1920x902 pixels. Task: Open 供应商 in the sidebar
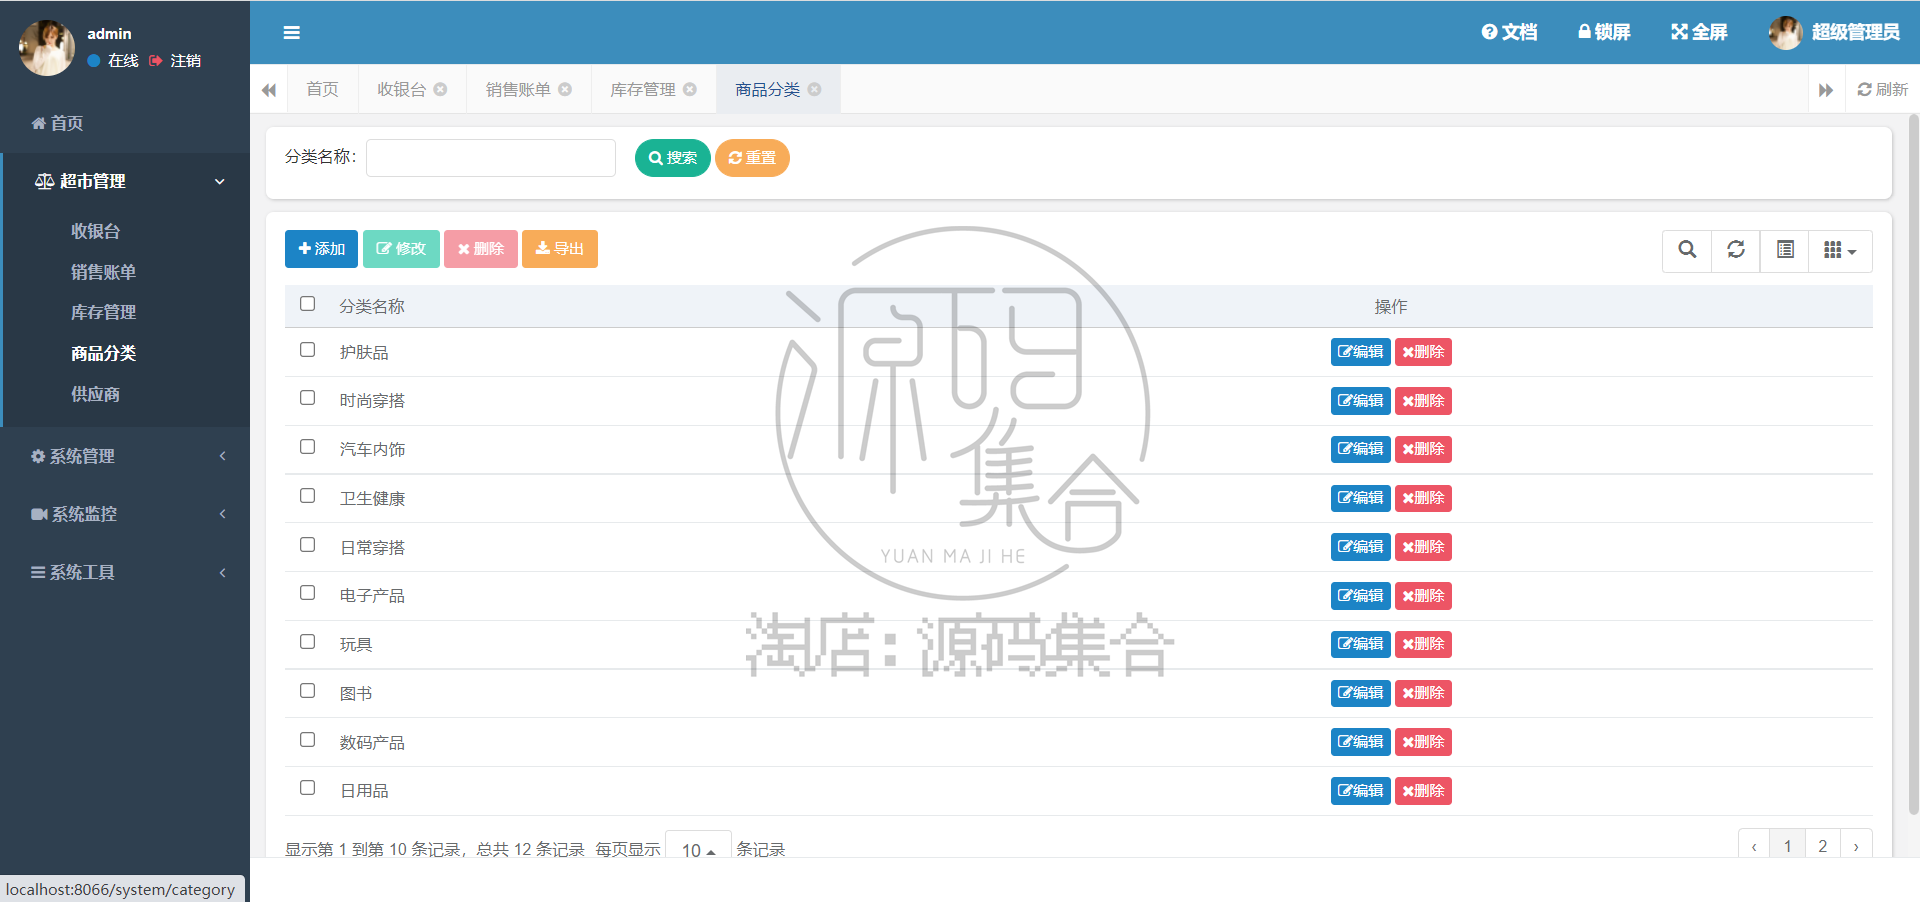96,394
